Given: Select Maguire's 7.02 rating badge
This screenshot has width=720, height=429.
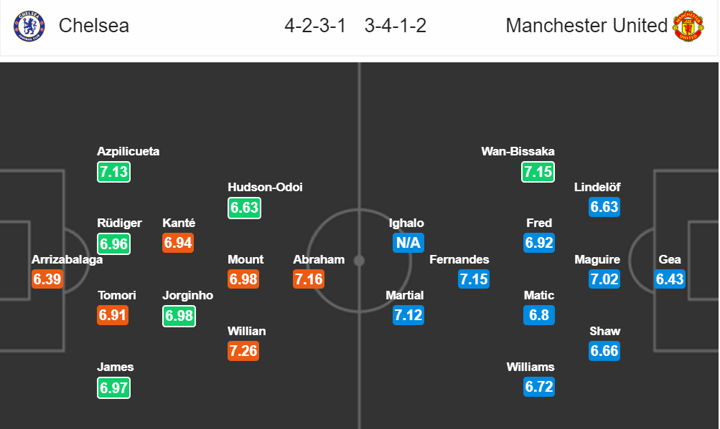Looking at the screenshot, I should click(x=603, y=279).
